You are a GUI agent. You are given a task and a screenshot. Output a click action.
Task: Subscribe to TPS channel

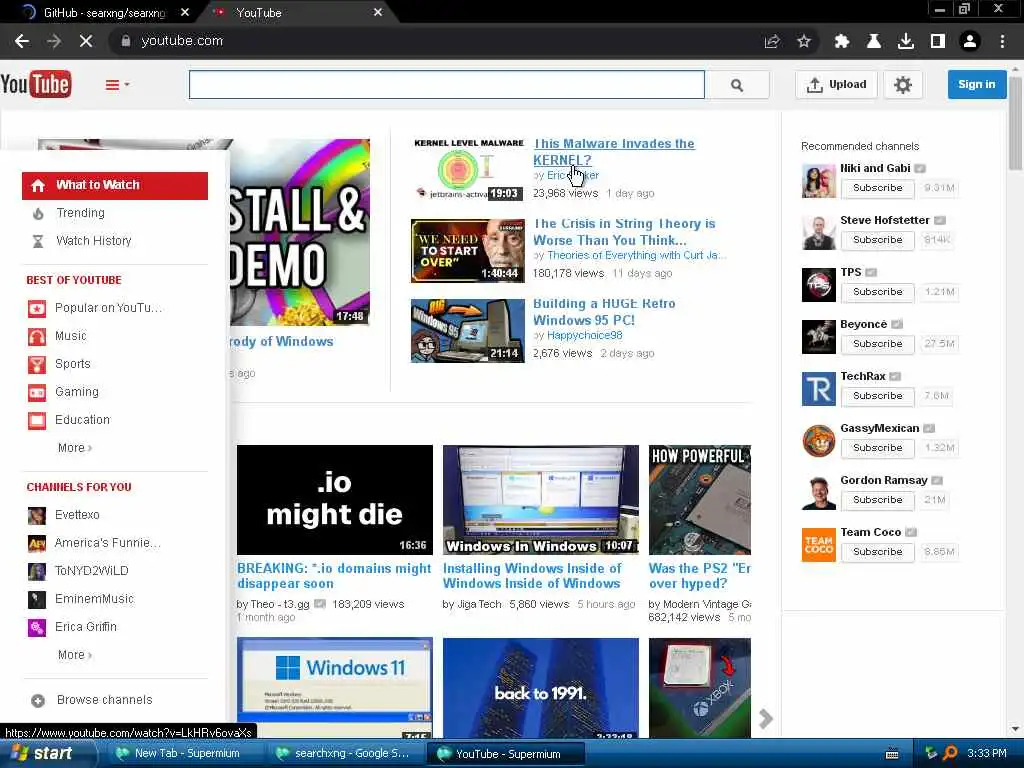pos(877,292)
